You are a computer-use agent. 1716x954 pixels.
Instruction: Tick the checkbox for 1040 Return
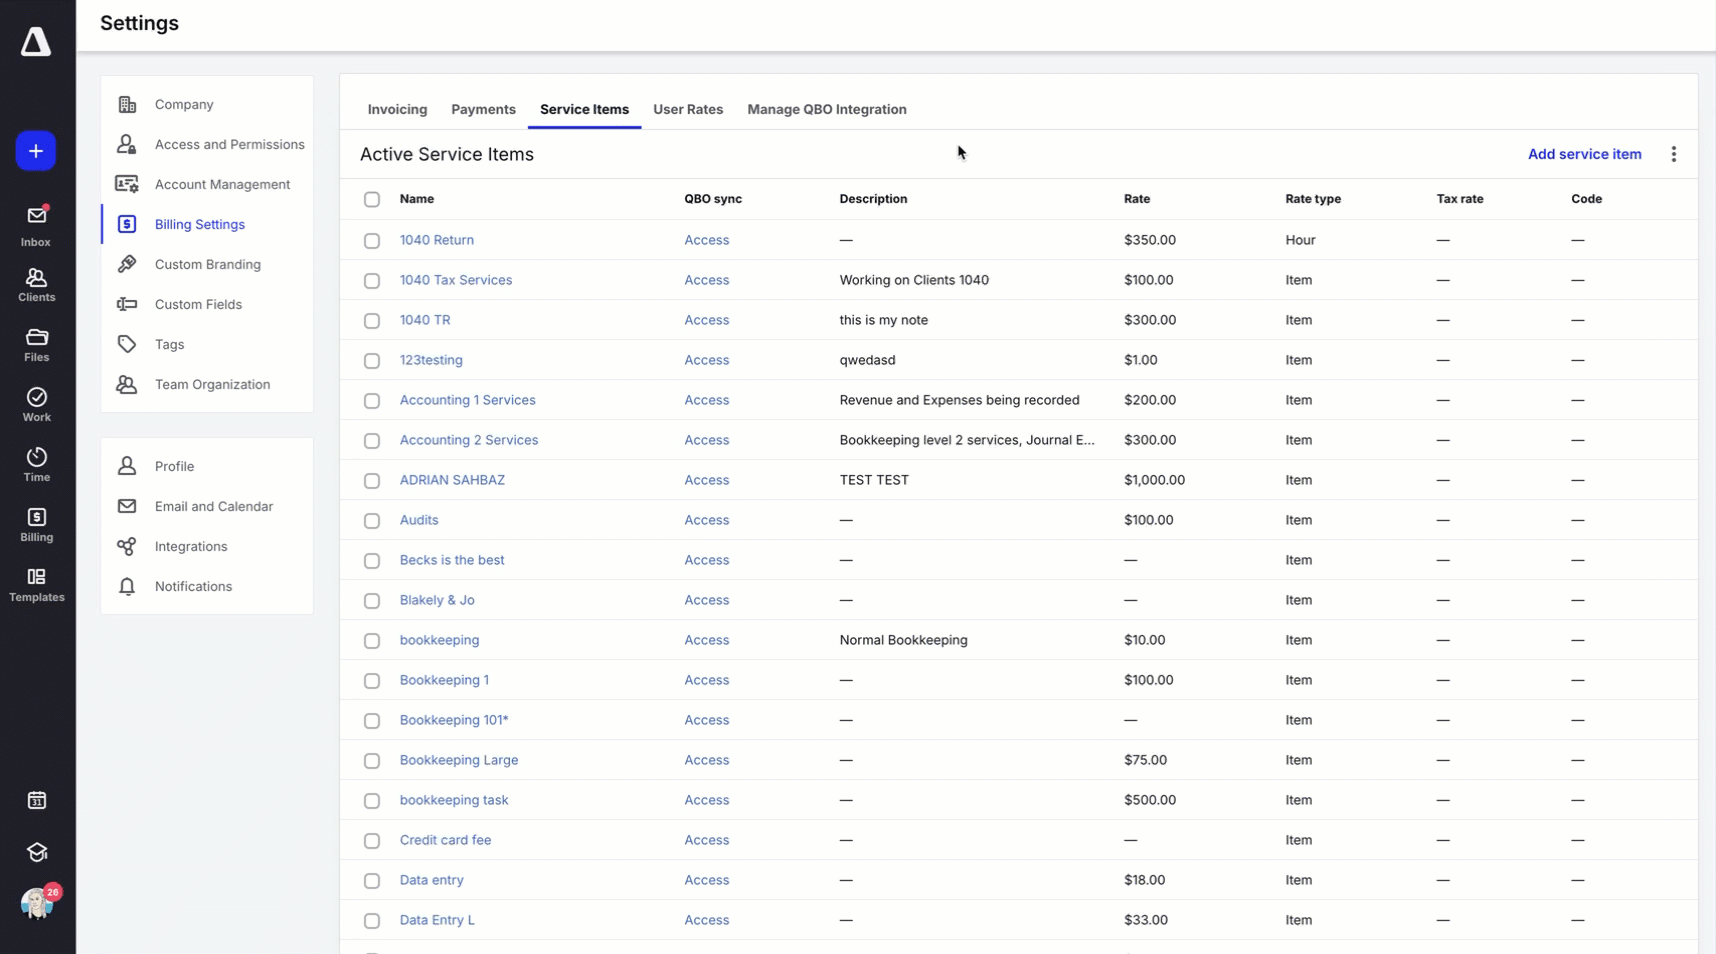tap(372, 240)
